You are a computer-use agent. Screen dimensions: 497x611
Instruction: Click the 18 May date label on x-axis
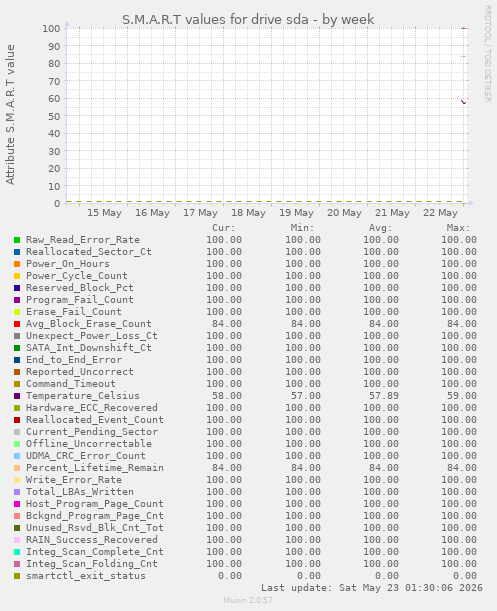[x=248, y=213]
